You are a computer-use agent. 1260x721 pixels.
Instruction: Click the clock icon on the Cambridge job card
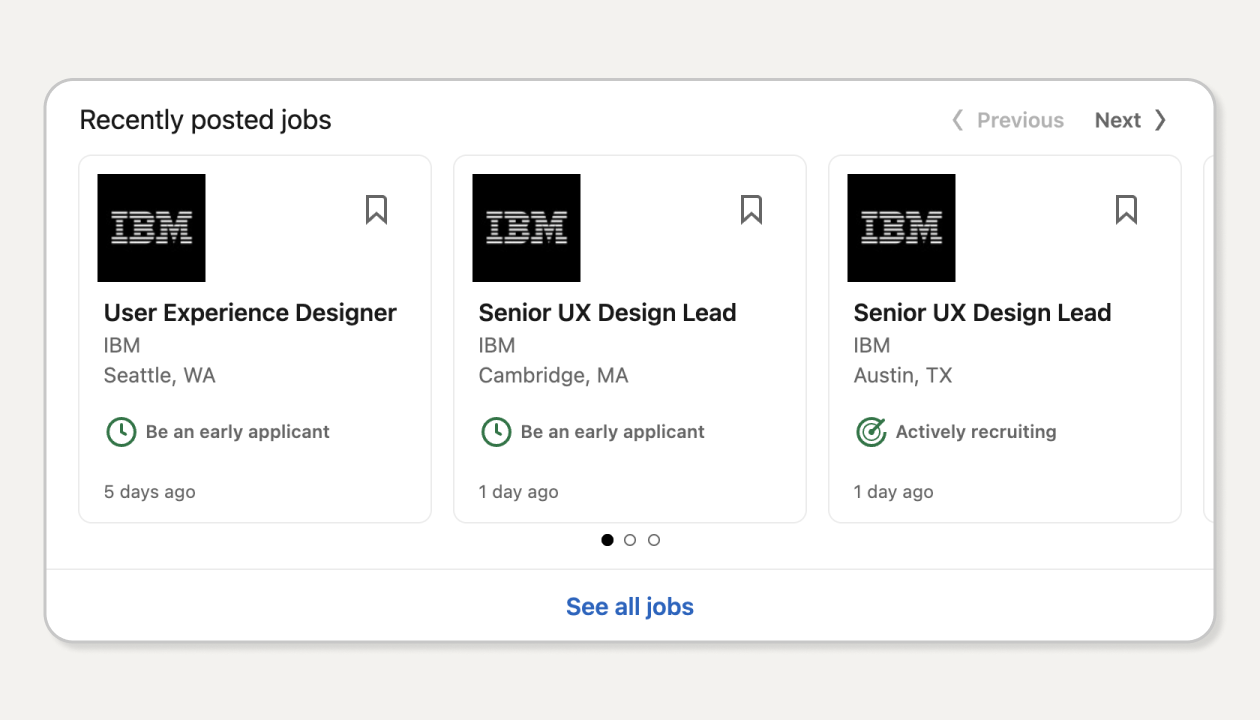[496, 432]
